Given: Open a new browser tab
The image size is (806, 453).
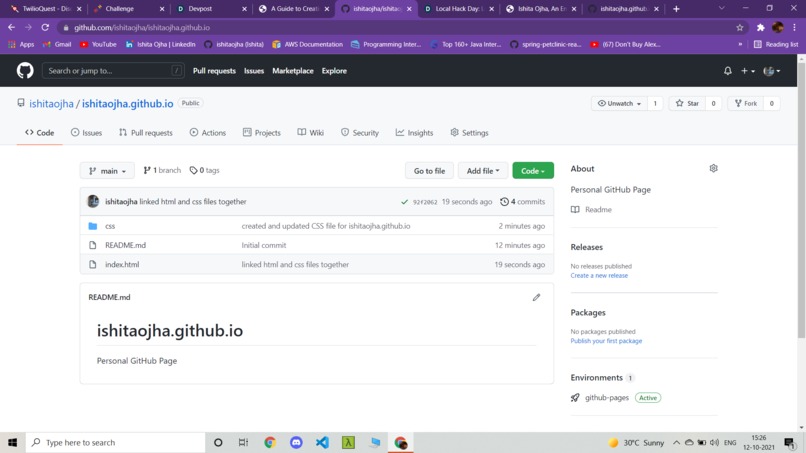Looking at the screenshot, I should coord(676,9).
